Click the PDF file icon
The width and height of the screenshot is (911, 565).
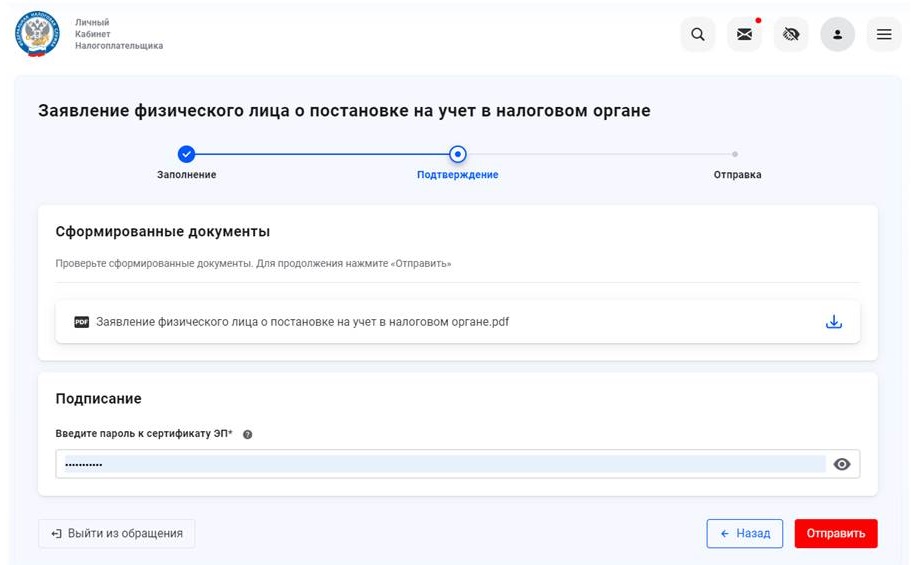(81, 322)
